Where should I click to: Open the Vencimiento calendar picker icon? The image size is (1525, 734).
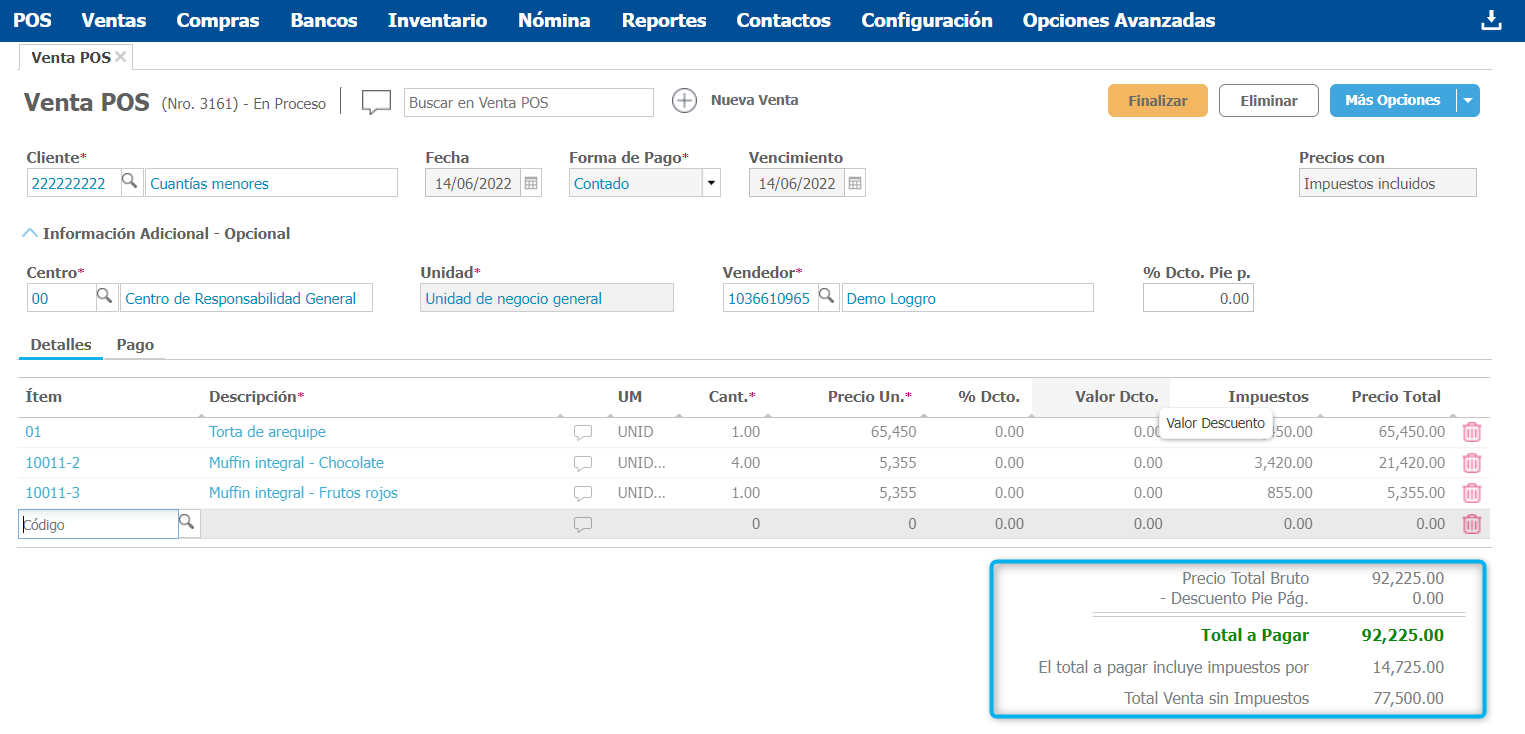click(x=855, y=183)
